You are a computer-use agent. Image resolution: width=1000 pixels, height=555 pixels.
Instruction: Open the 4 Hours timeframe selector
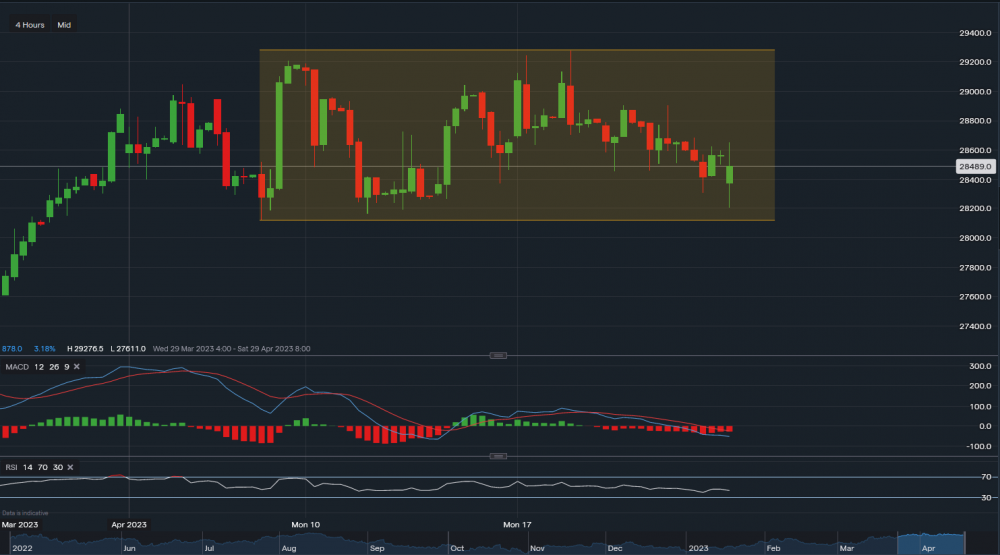pos(30,24)
